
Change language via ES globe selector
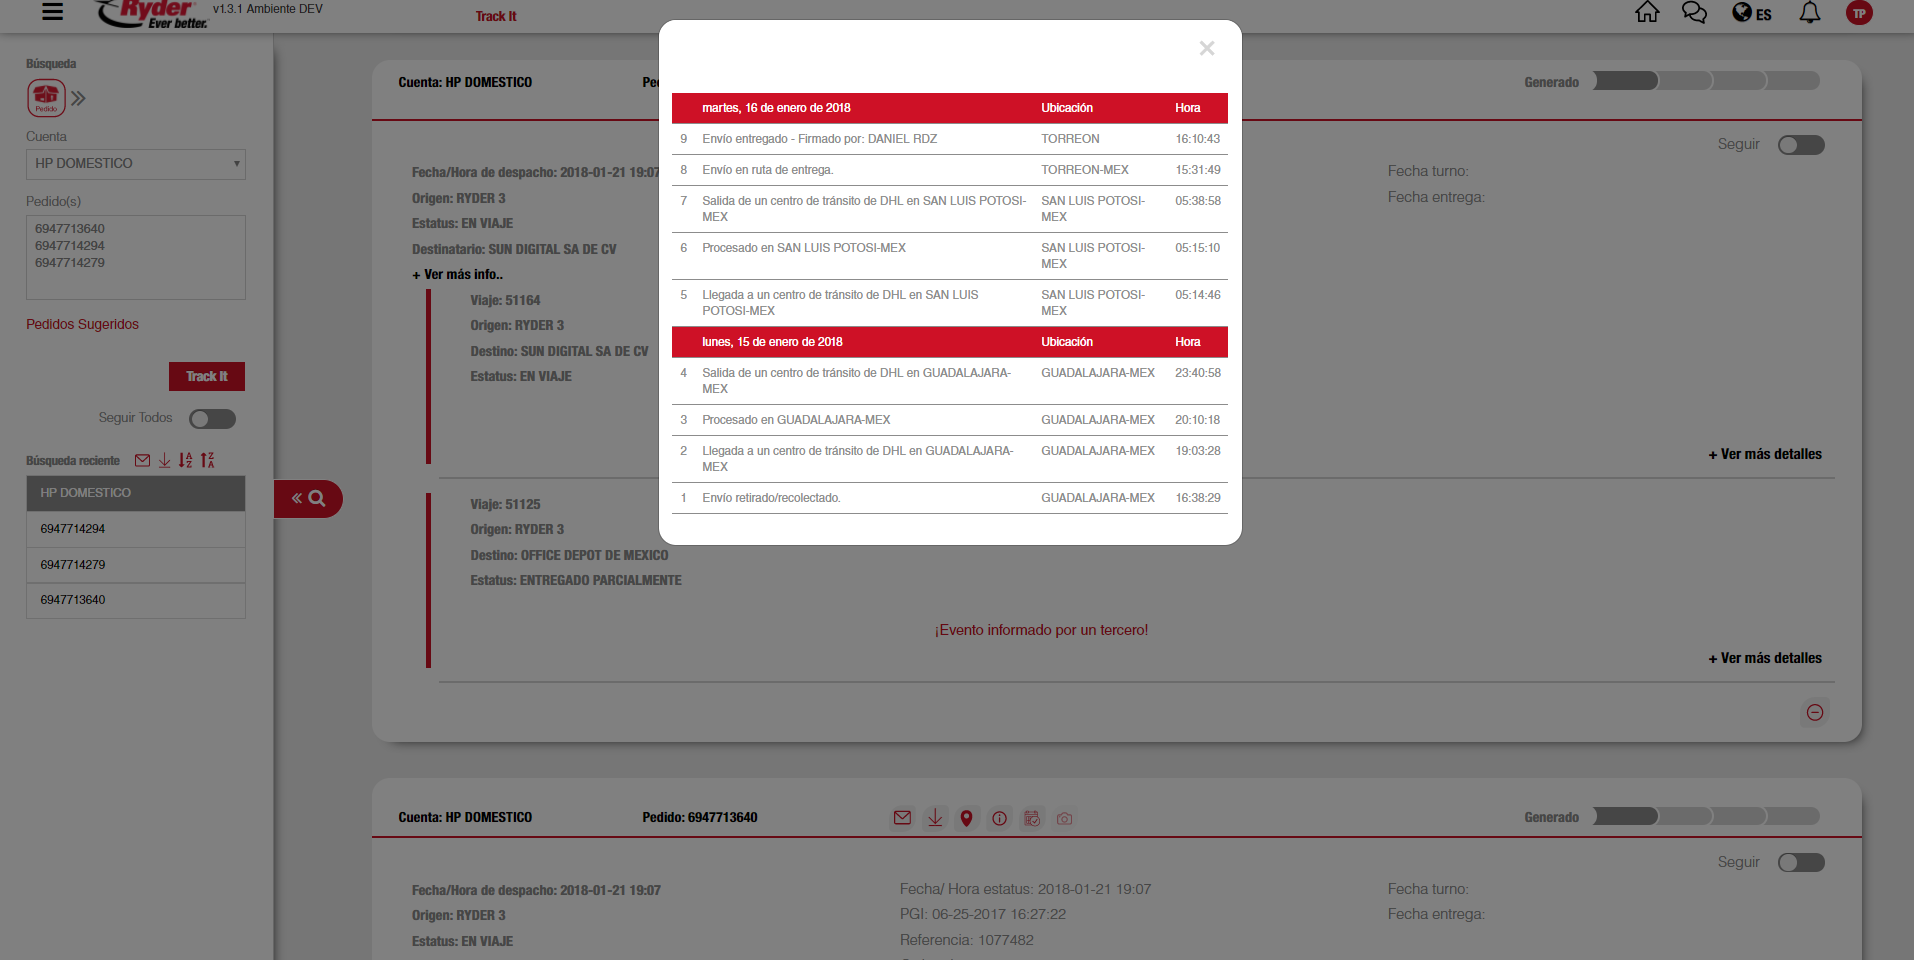[x=1752, y=13]
